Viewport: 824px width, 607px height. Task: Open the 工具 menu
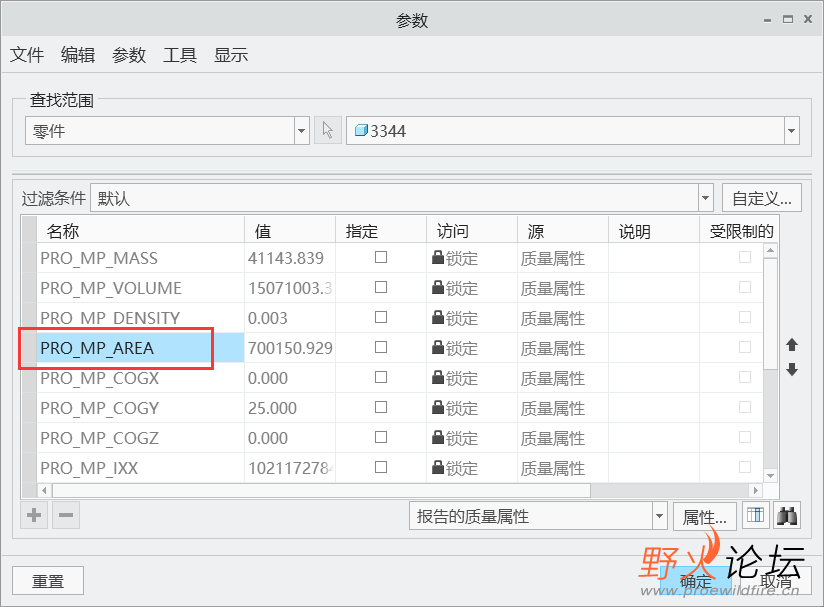[180, 55]
